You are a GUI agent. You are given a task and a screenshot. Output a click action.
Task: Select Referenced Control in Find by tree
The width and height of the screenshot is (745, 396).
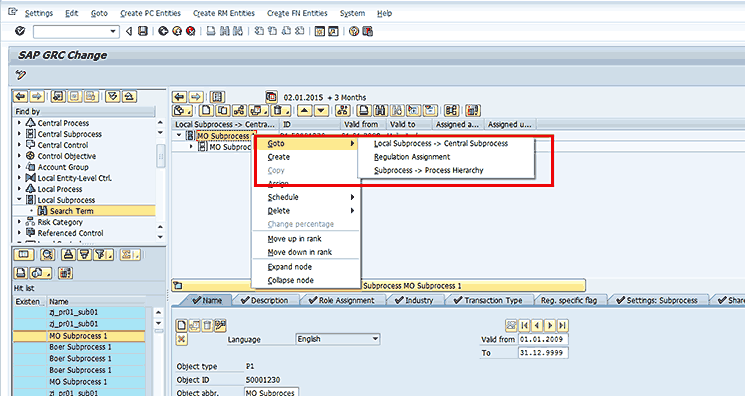(x=70, y=233)
